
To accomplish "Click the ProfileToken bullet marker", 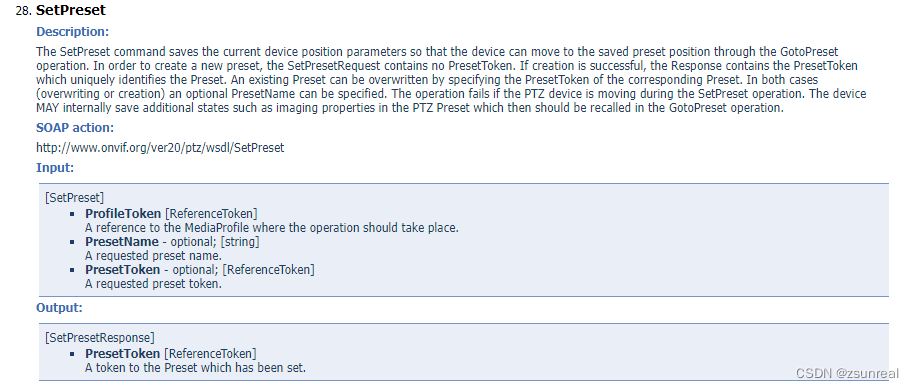I will pyautogui.click(x=72, y=214).
